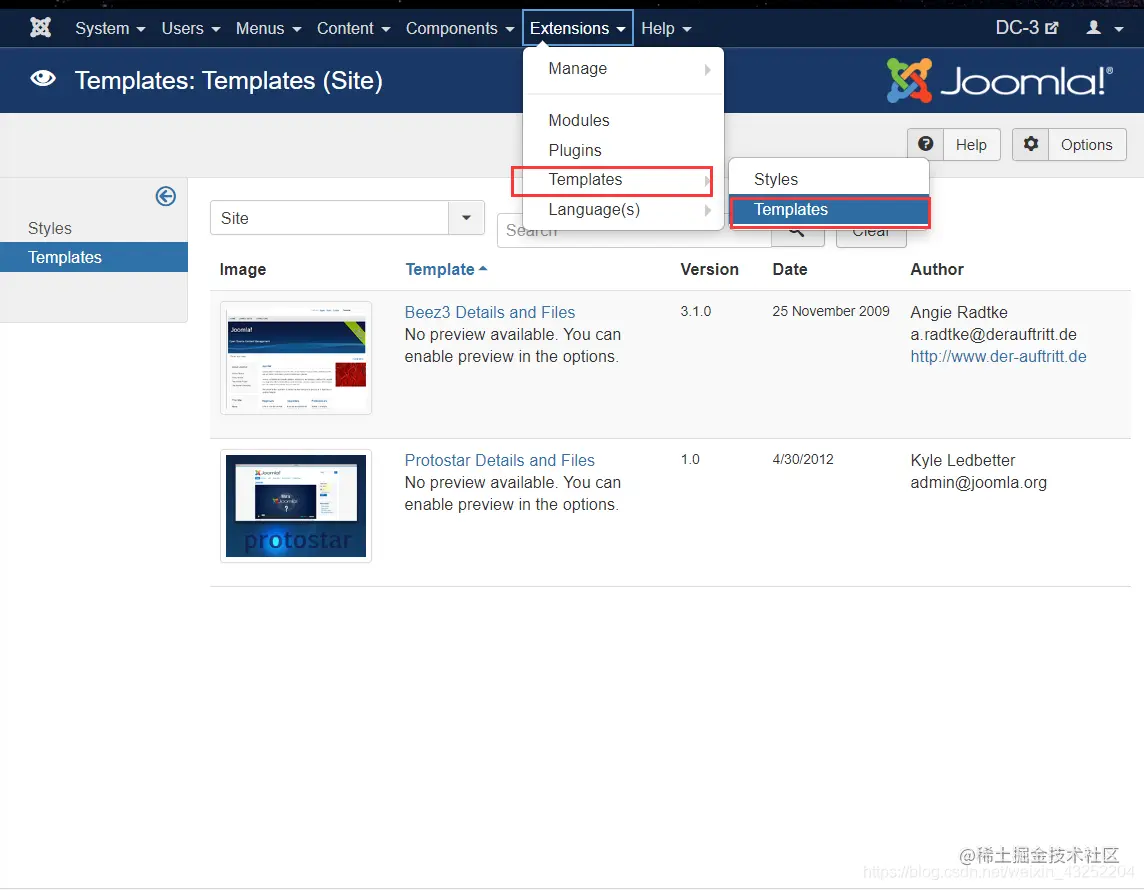This screenshot has width=1144, height=890.
Task: Open the Site client dropdown
Action: tap(347, 218)
